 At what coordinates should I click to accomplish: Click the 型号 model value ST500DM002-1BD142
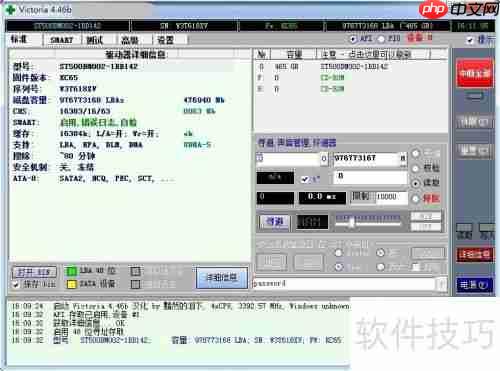point(98,66)
